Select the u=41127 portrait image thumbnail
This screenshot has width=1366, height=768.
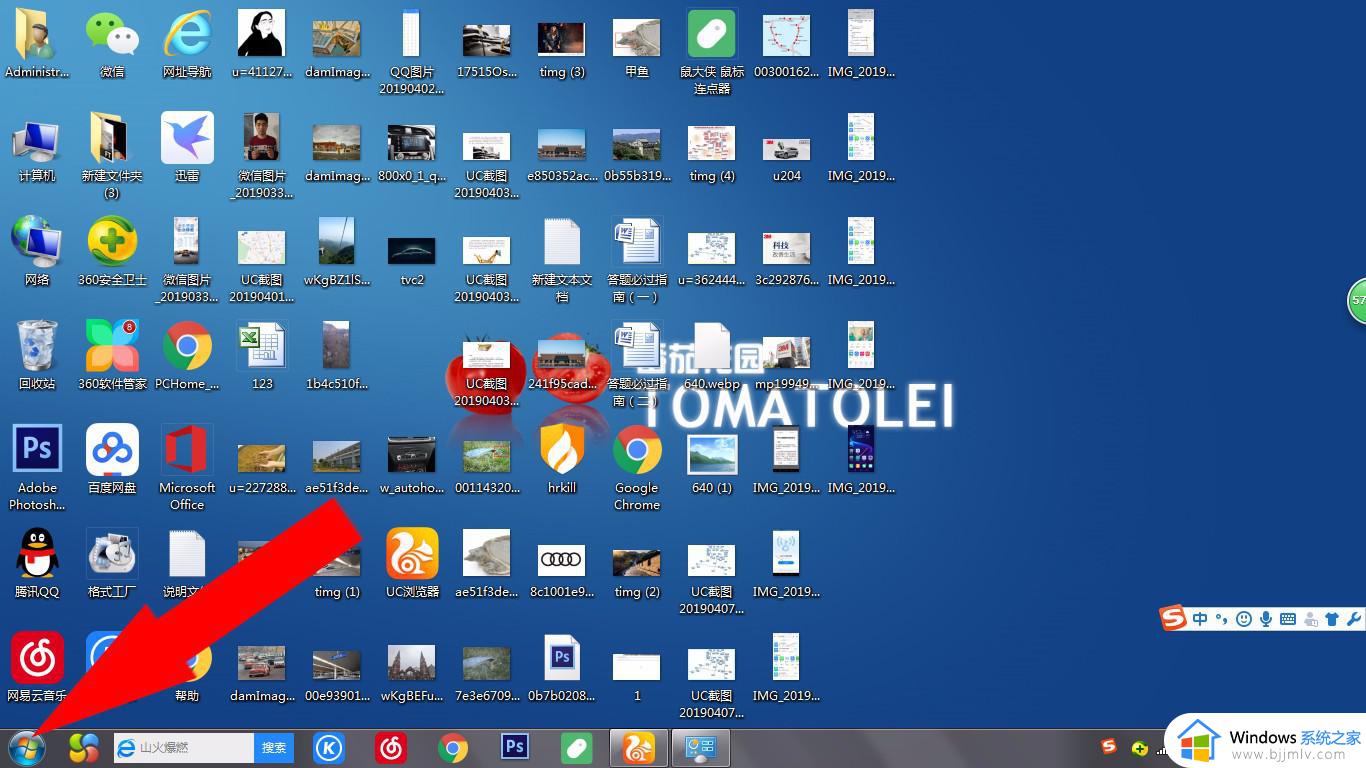click(x=262, y=35)
